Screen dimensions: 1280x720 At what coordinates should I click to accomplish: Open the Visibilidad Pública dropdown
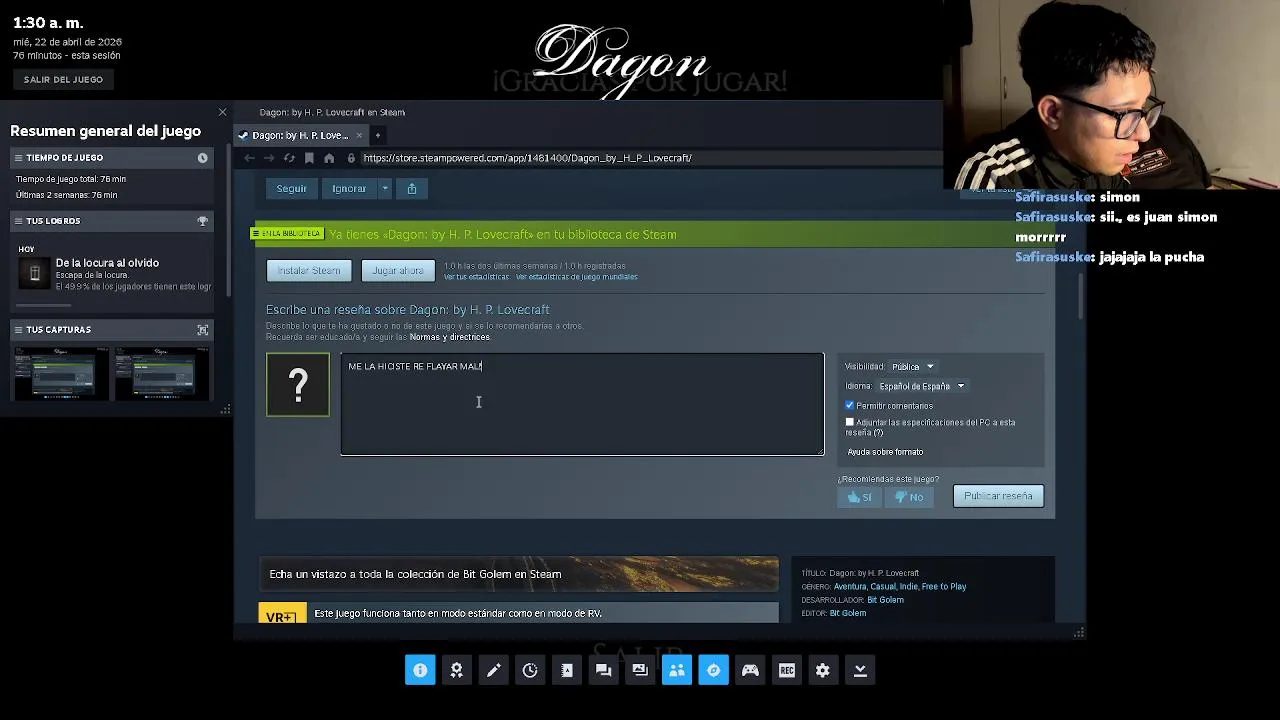(912, 367)
